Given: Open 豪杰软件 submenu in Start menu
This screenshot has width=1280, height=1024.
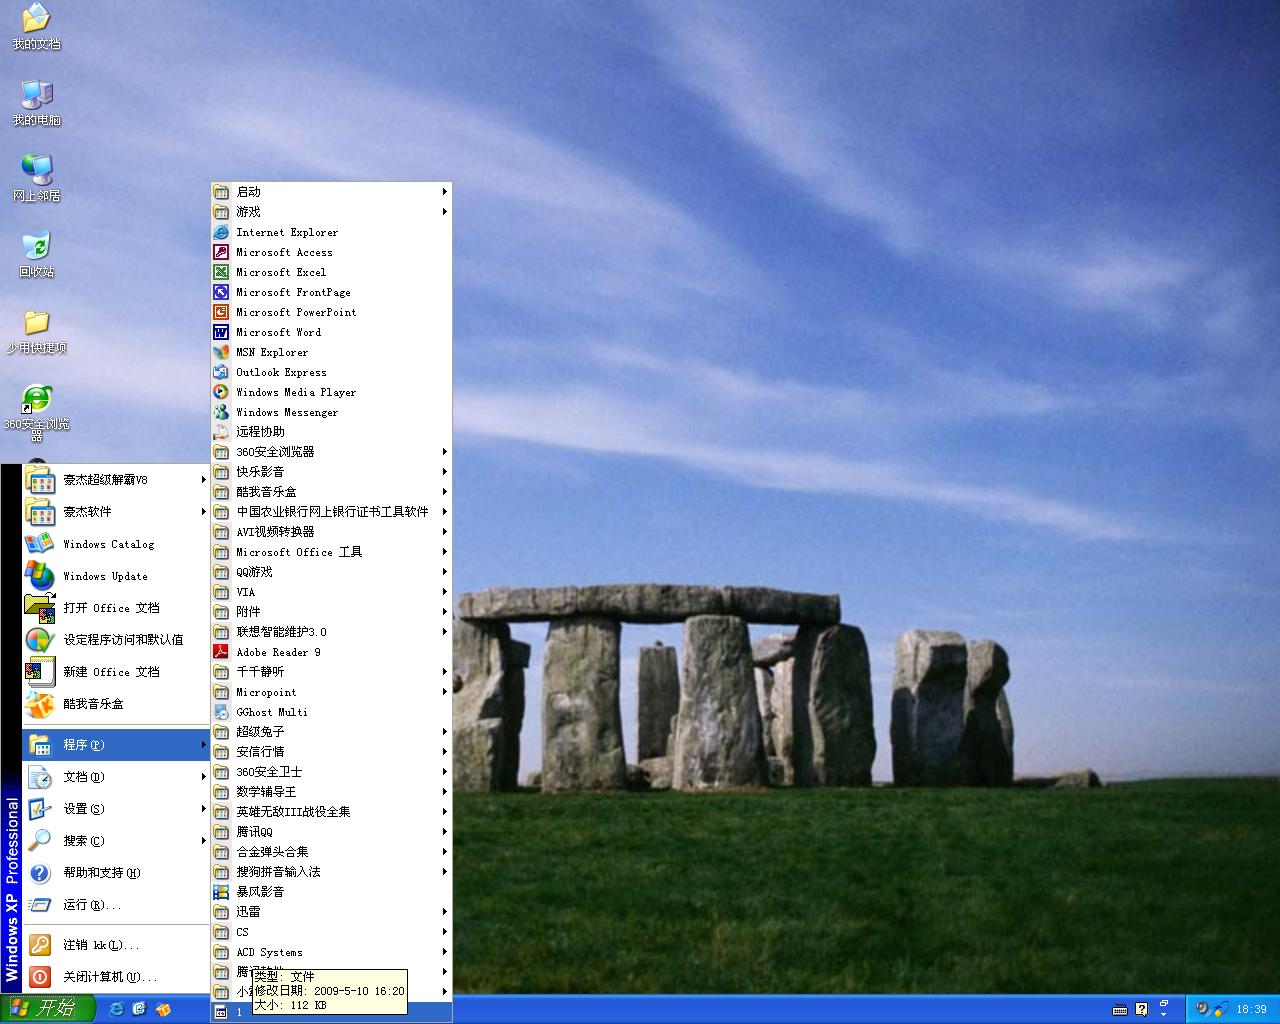Looking at the screenshot, I should [115, 512].
